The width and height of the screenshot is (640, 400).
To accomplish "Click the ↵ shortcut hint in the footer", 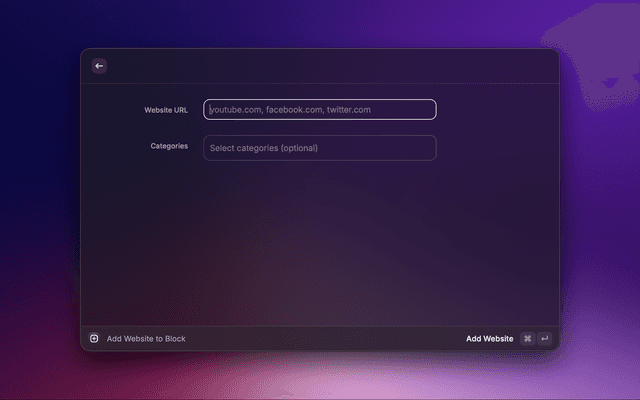I will coord(544,339).
